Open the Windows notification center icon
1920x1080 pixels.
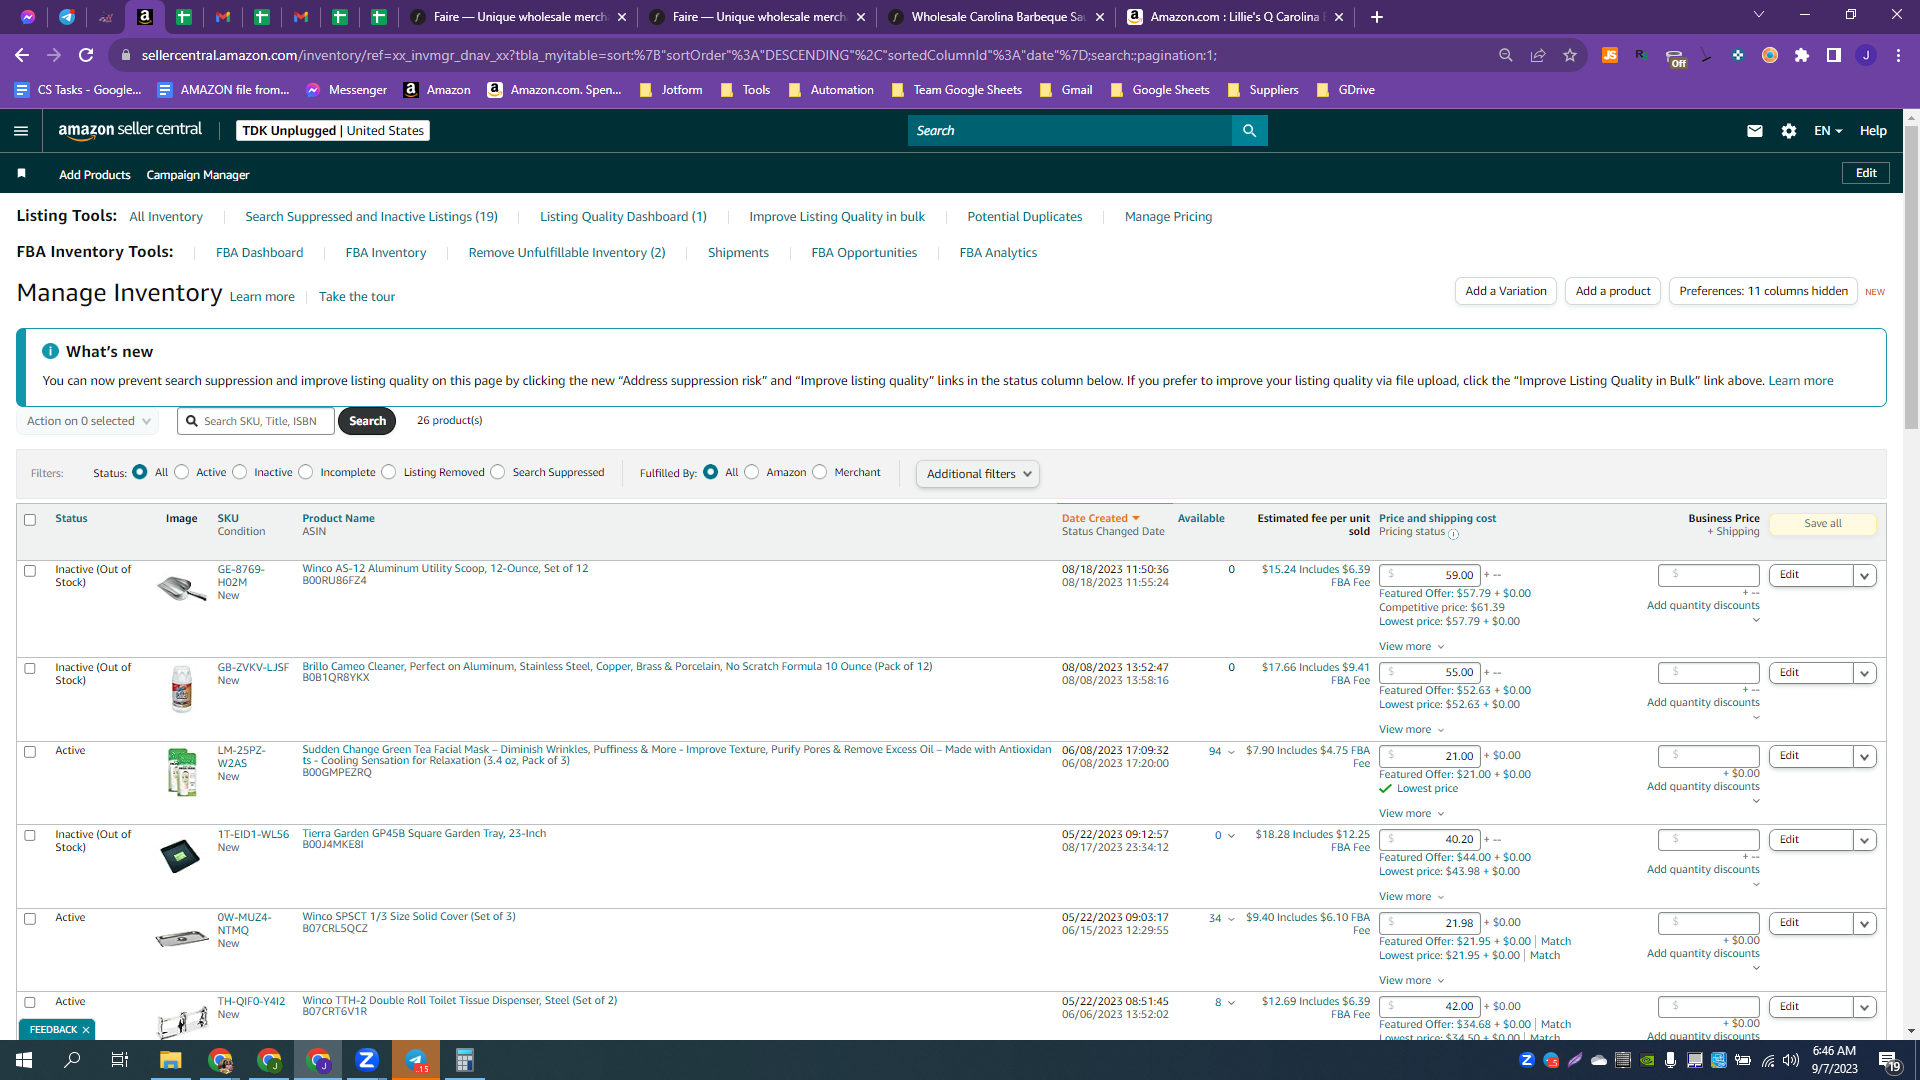click(x=1889, y=1061)
